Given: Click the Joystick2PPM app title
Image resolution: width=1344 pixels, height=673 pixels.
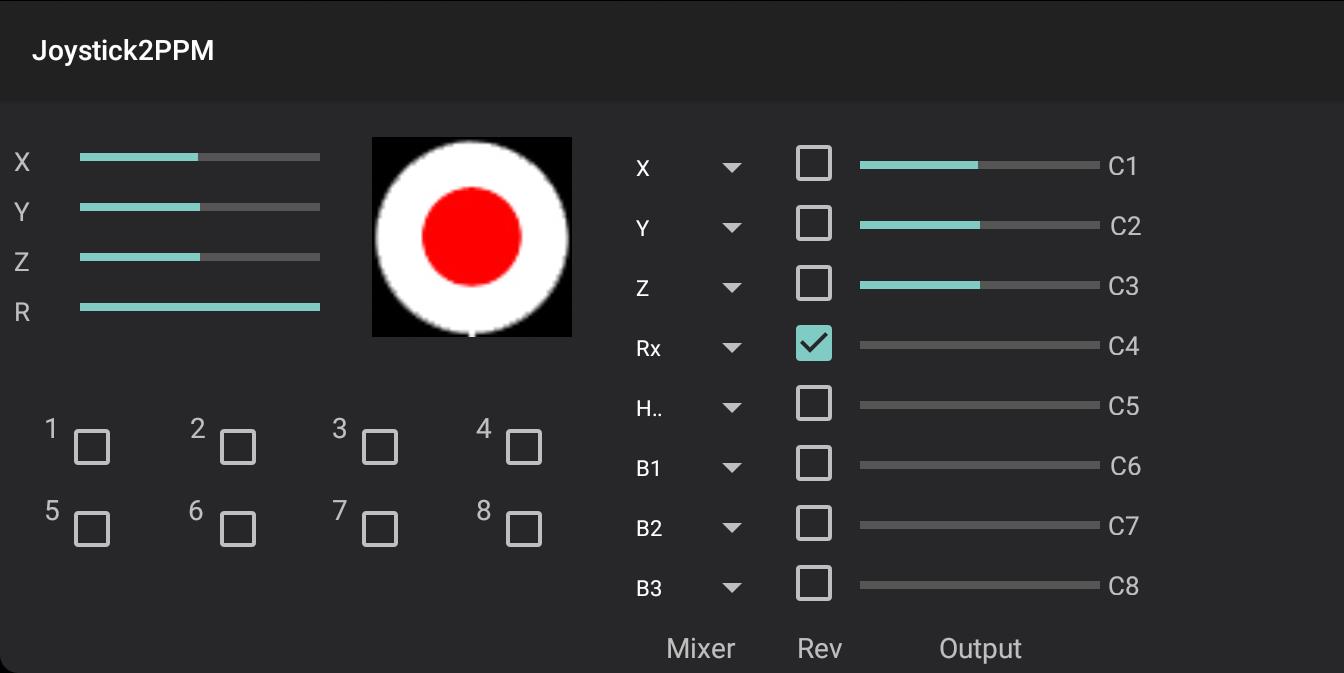Looking at the screenshot, I should [123, 51].
